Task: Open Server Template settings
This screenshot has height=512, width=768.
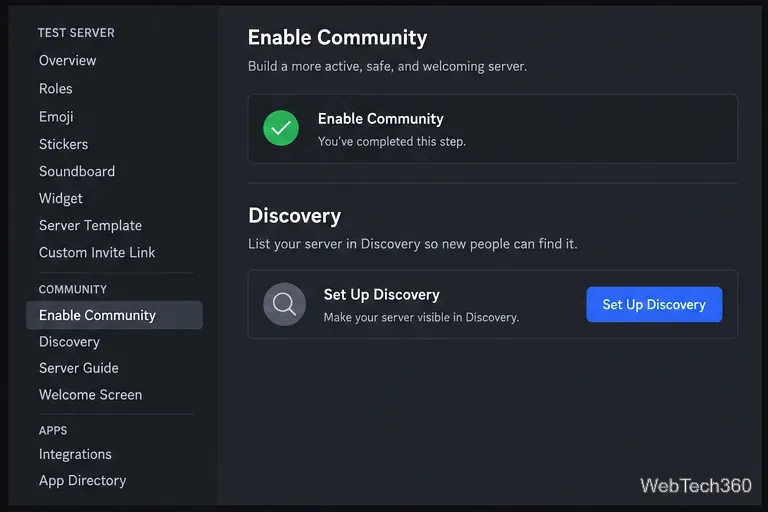Action: (x=91, y=225)
